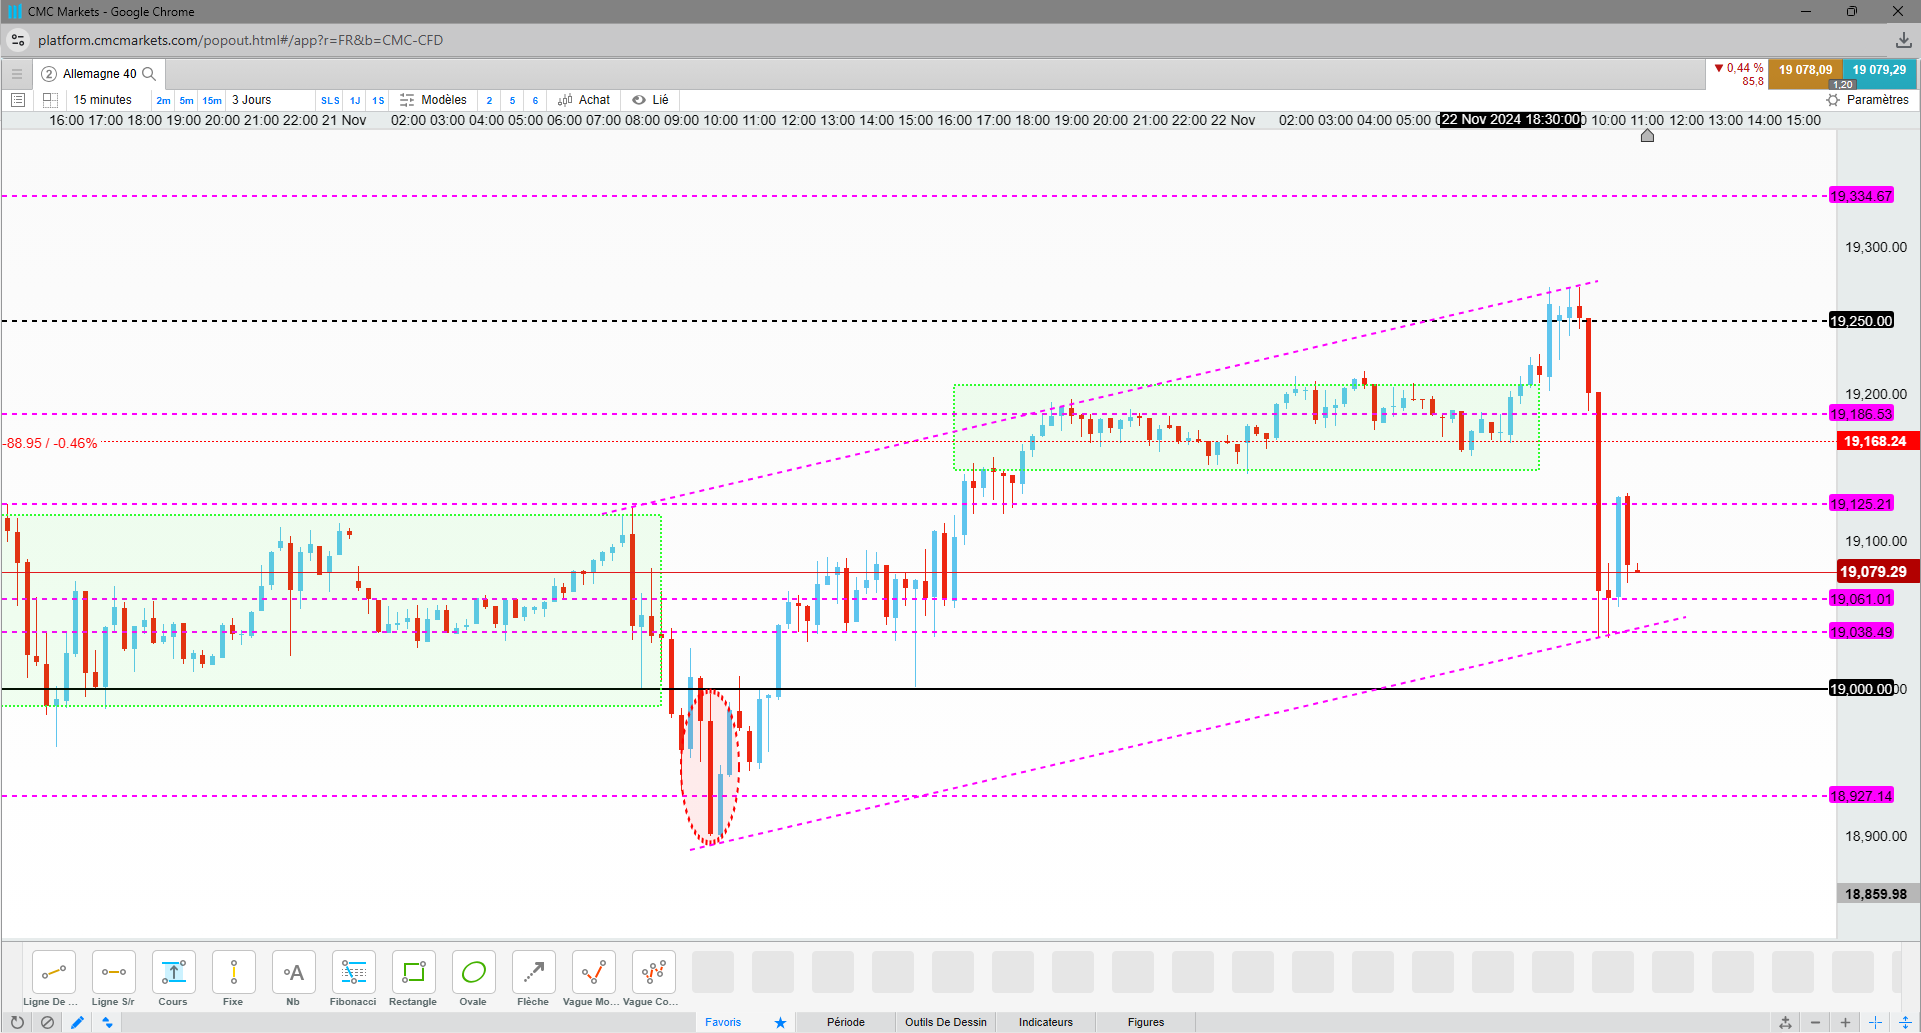Switch to the Outils De Dessin tab
The height and width of the screenshot is (1033, 1921).
tap(946, 1022)
